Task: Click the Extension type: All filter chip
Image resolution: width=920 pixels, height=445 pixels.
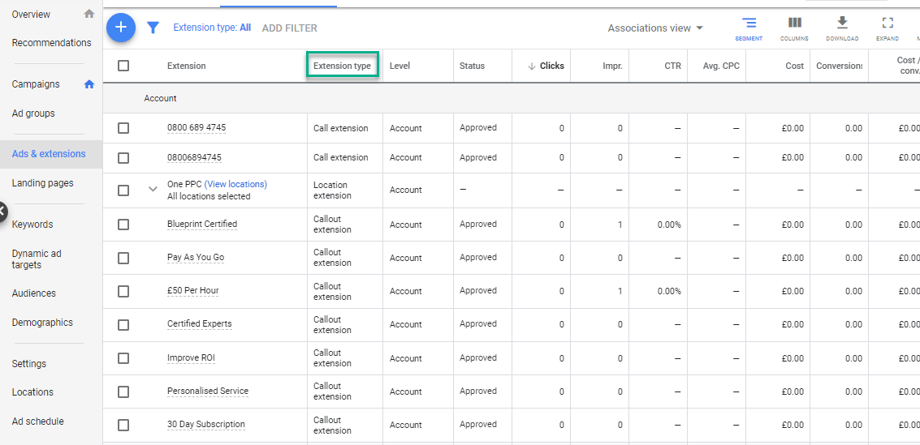Action: click(x=212, y=28)
